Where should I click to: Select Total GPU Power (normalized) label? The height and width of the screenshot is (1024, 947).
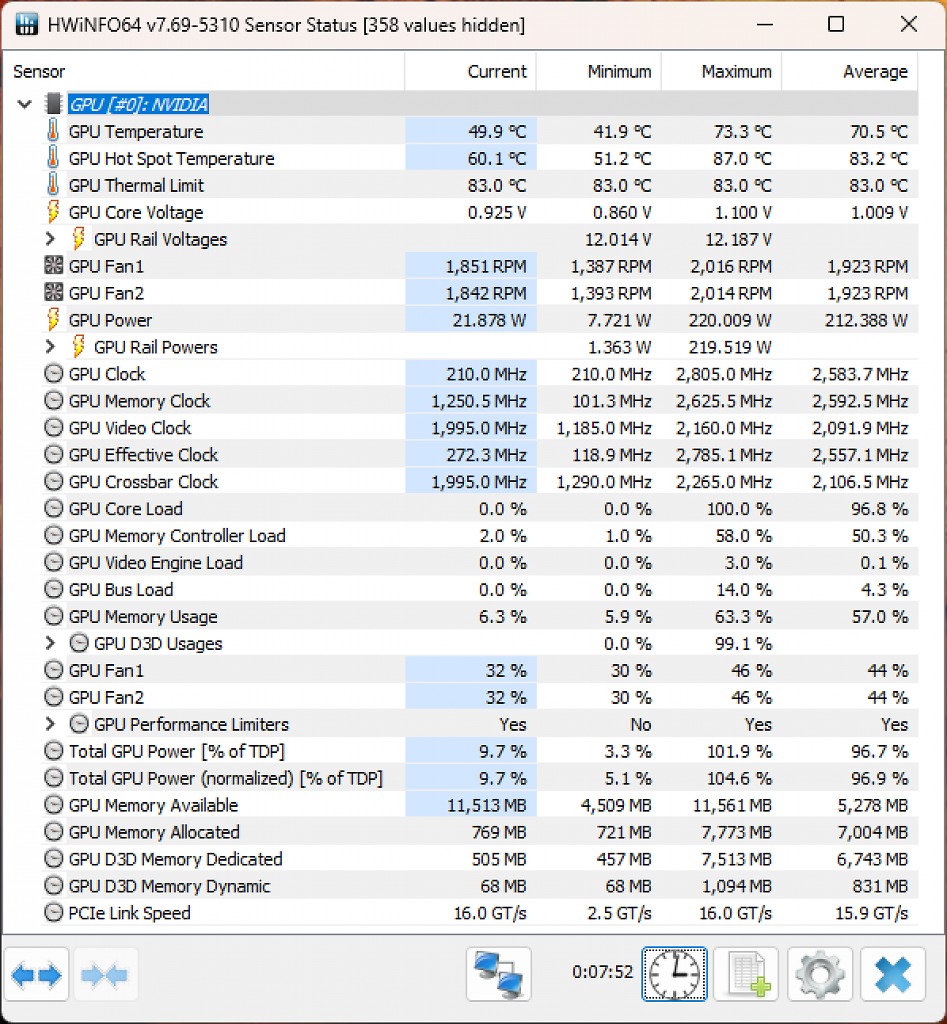[226, 778]
